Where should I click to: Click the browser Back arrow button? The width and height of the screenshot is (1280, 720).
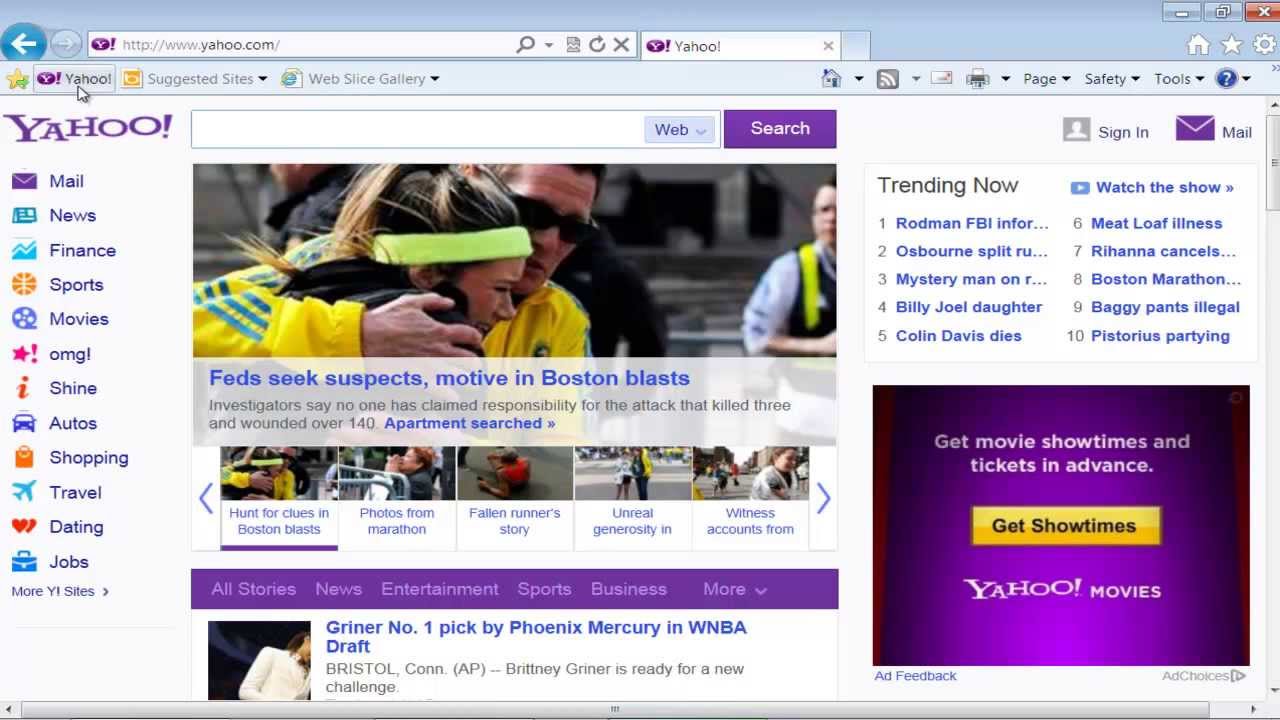pos(24,43)
